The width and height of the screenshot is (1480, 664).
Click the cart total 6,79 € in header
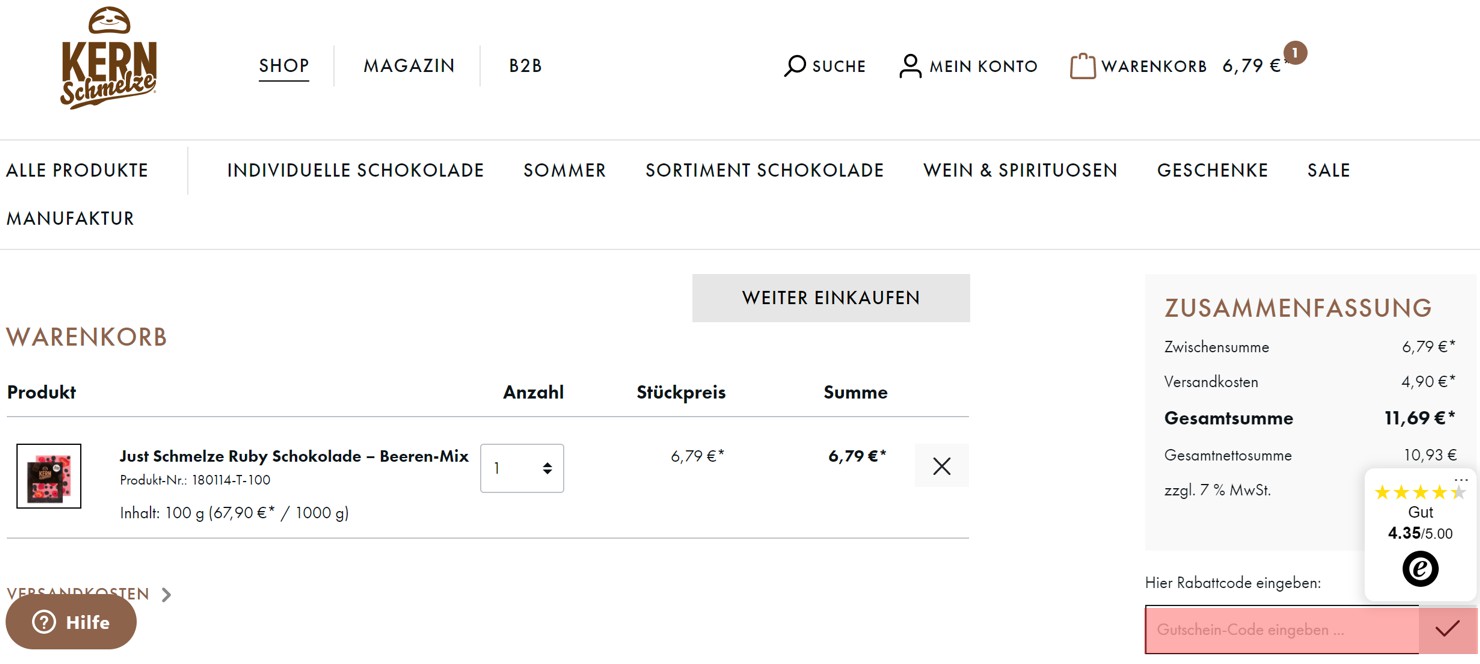pyautogui.click(x=1252, y=66)
